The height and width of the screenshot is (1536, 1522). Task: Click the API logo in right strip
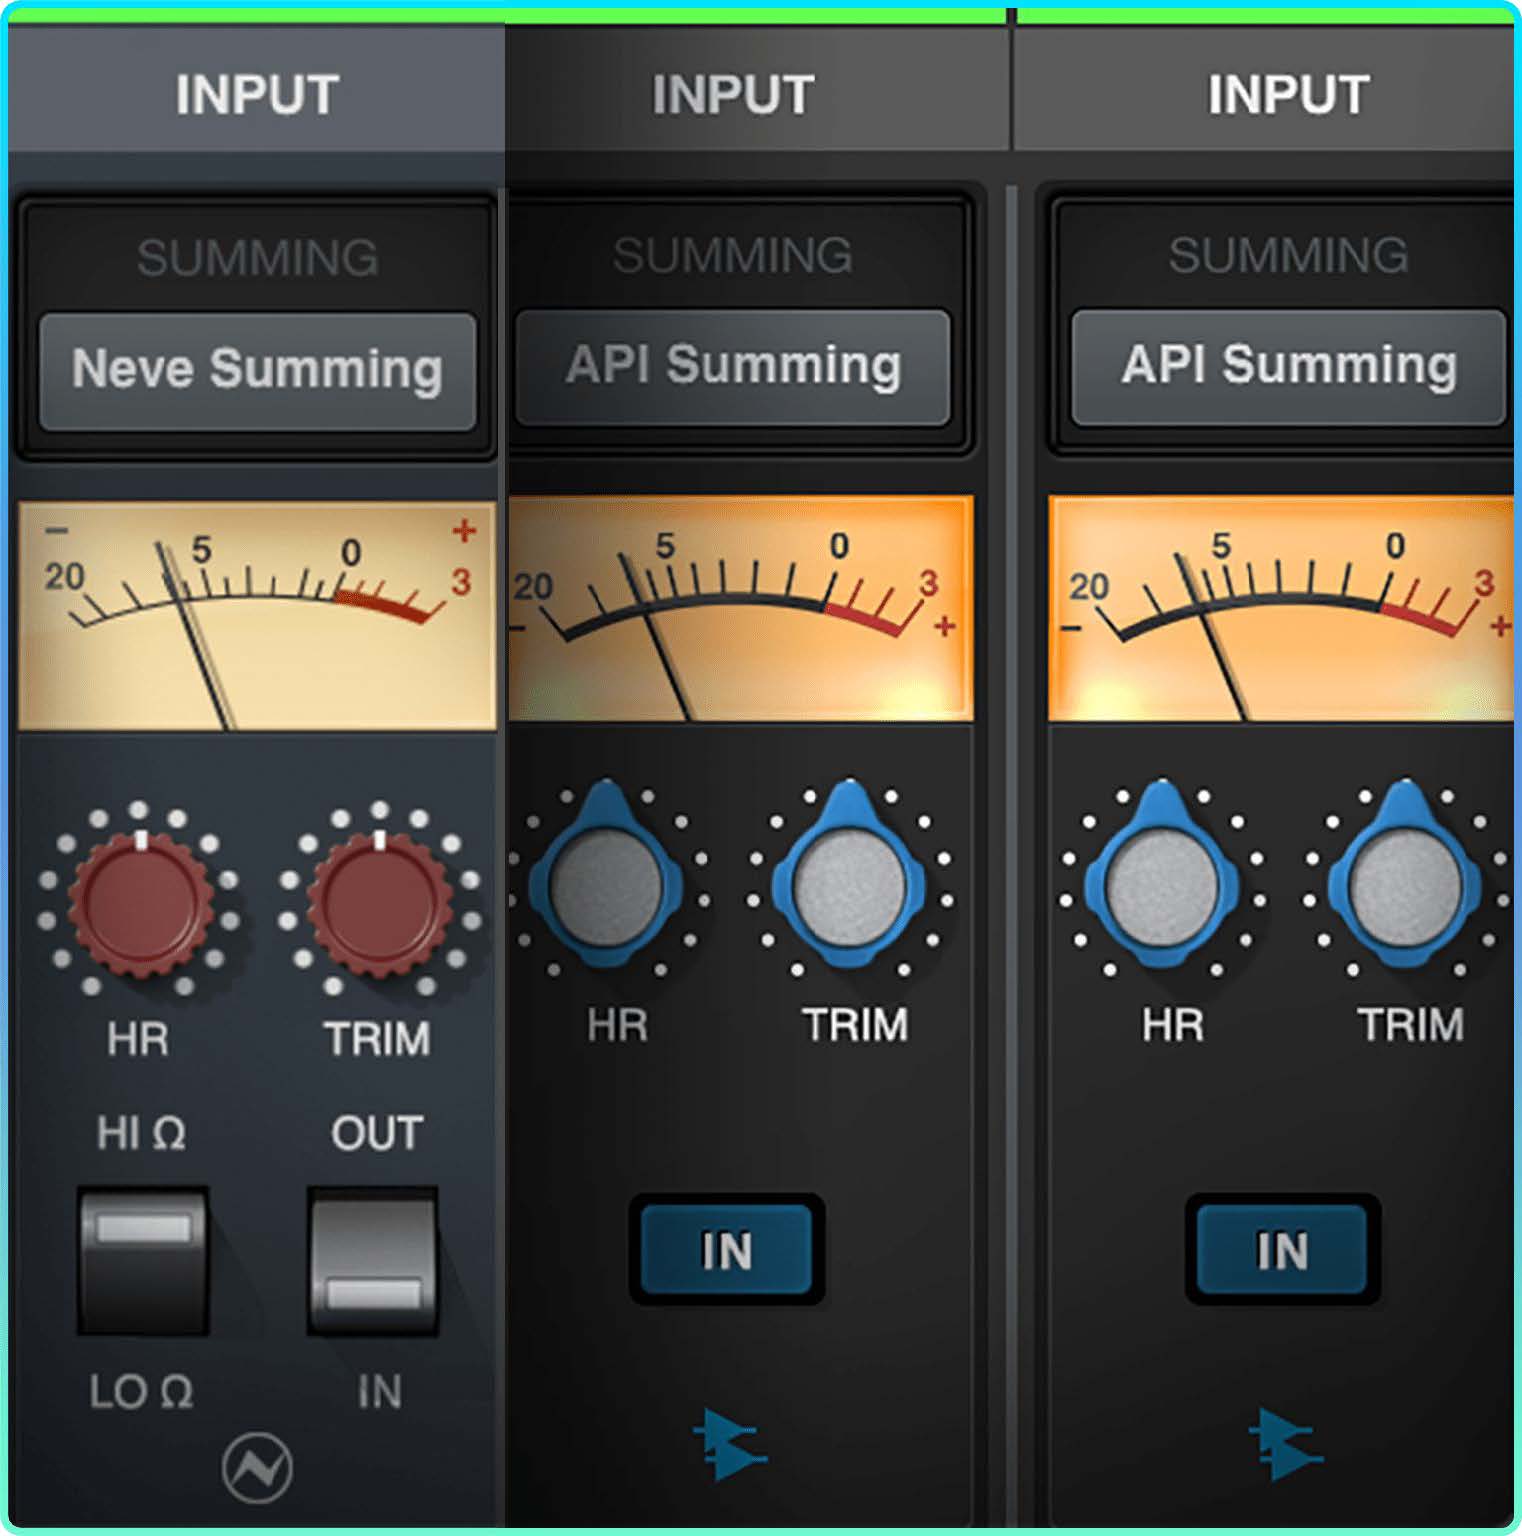coord(1284,1444)
